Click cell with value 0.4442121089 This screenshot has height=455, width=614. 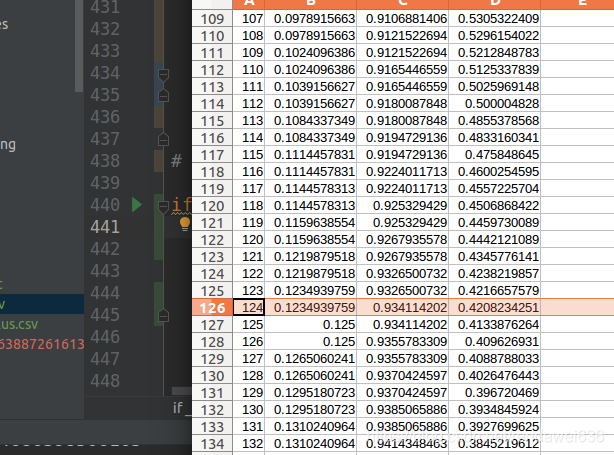(x=495, y=240)
